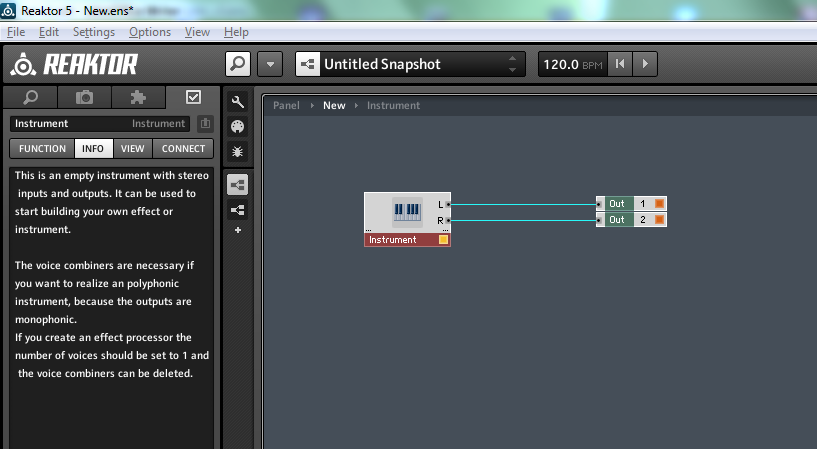Open the File menu
Image resolution: width=817 pixels, height=449 pixels.
point(16,32)
